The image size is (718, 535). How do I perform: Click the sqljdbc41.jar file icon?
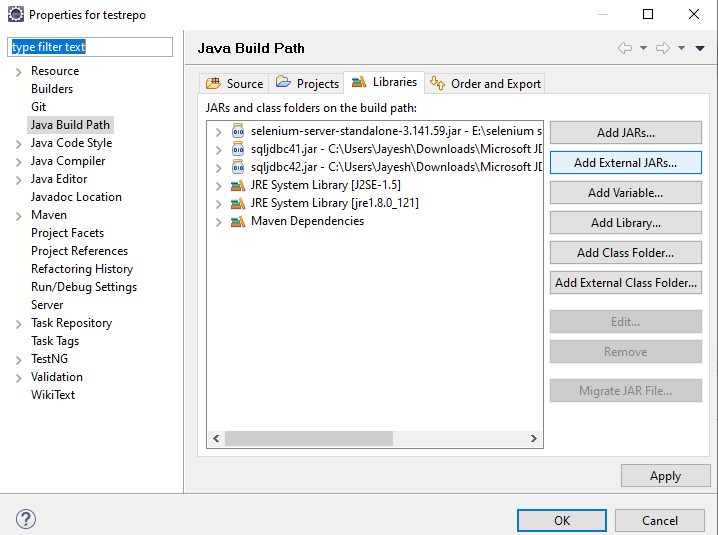tap(238, 149)
